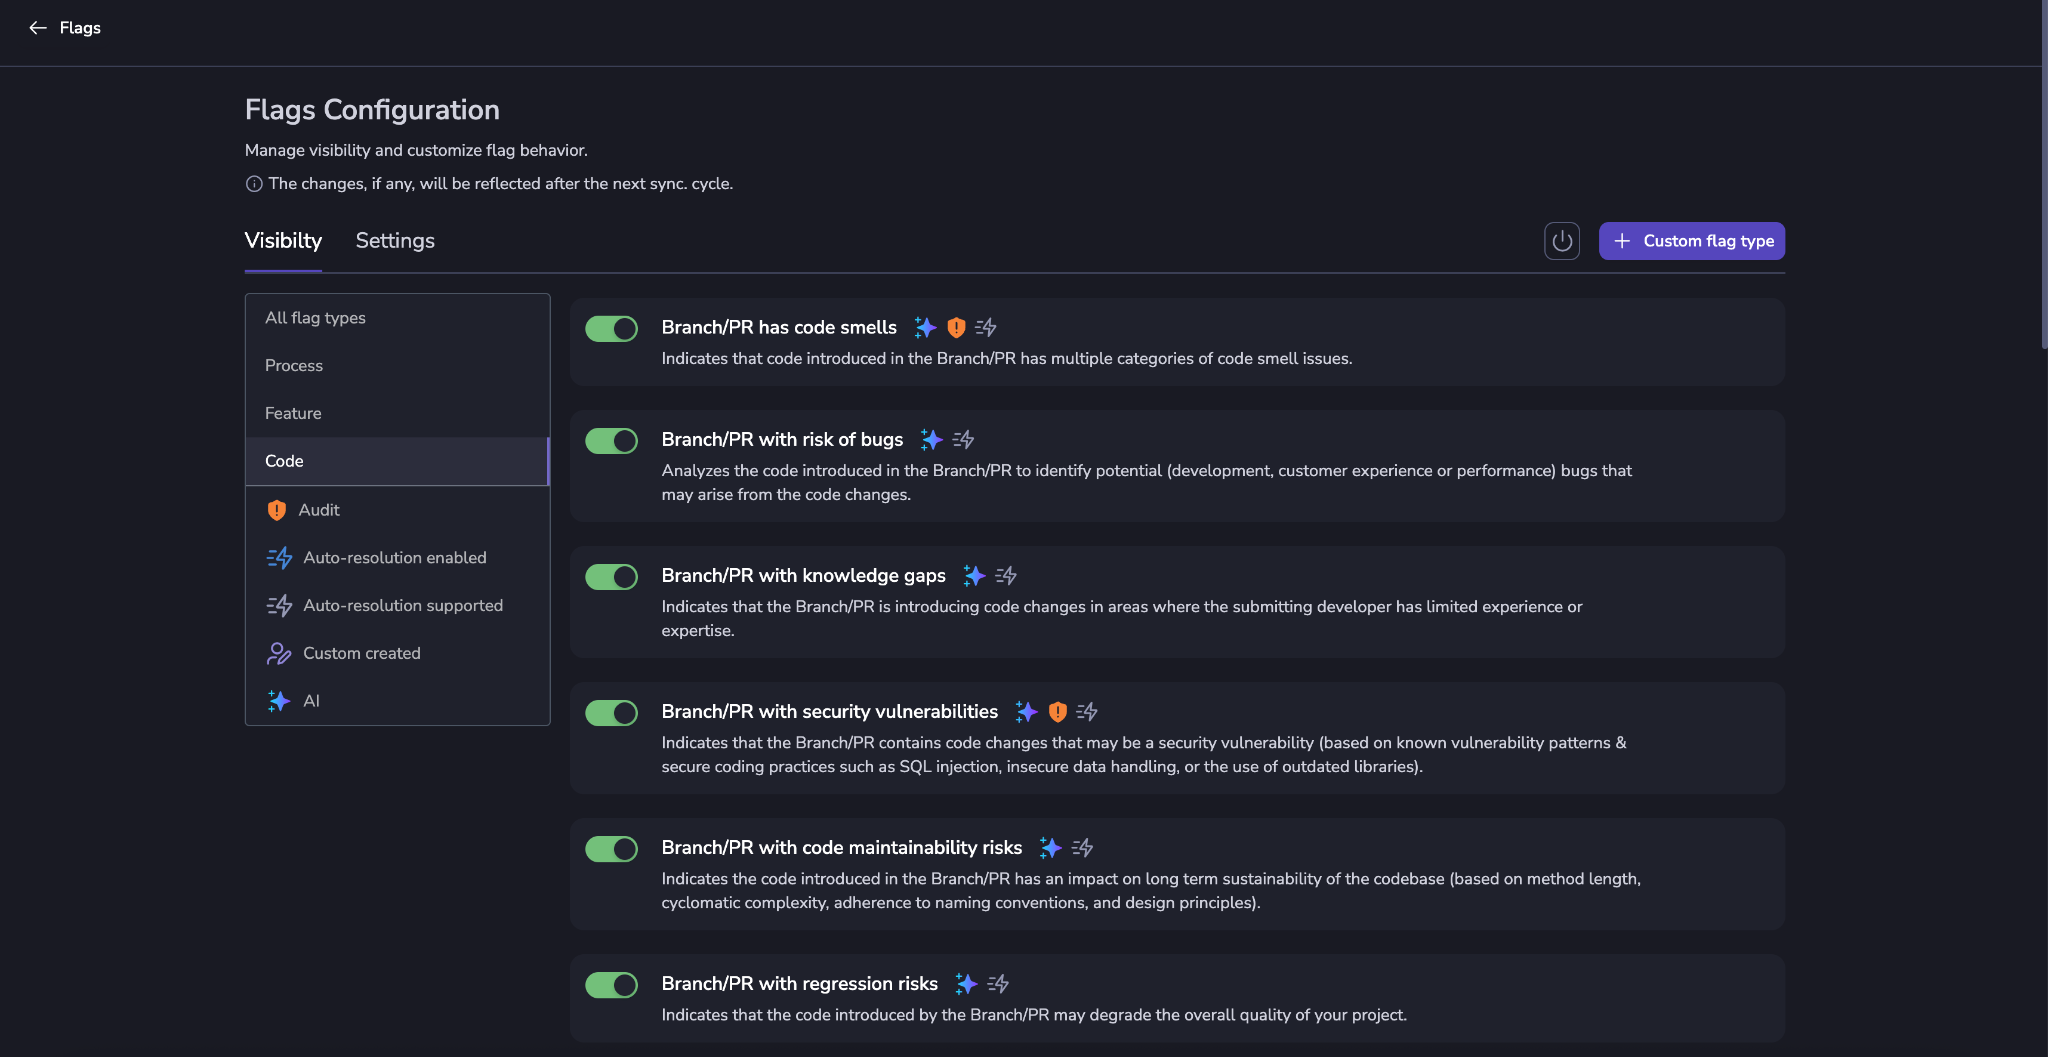The image size is (2048, 1057).
Task: Switch to the Settings tab
Action: coord(395,241)
